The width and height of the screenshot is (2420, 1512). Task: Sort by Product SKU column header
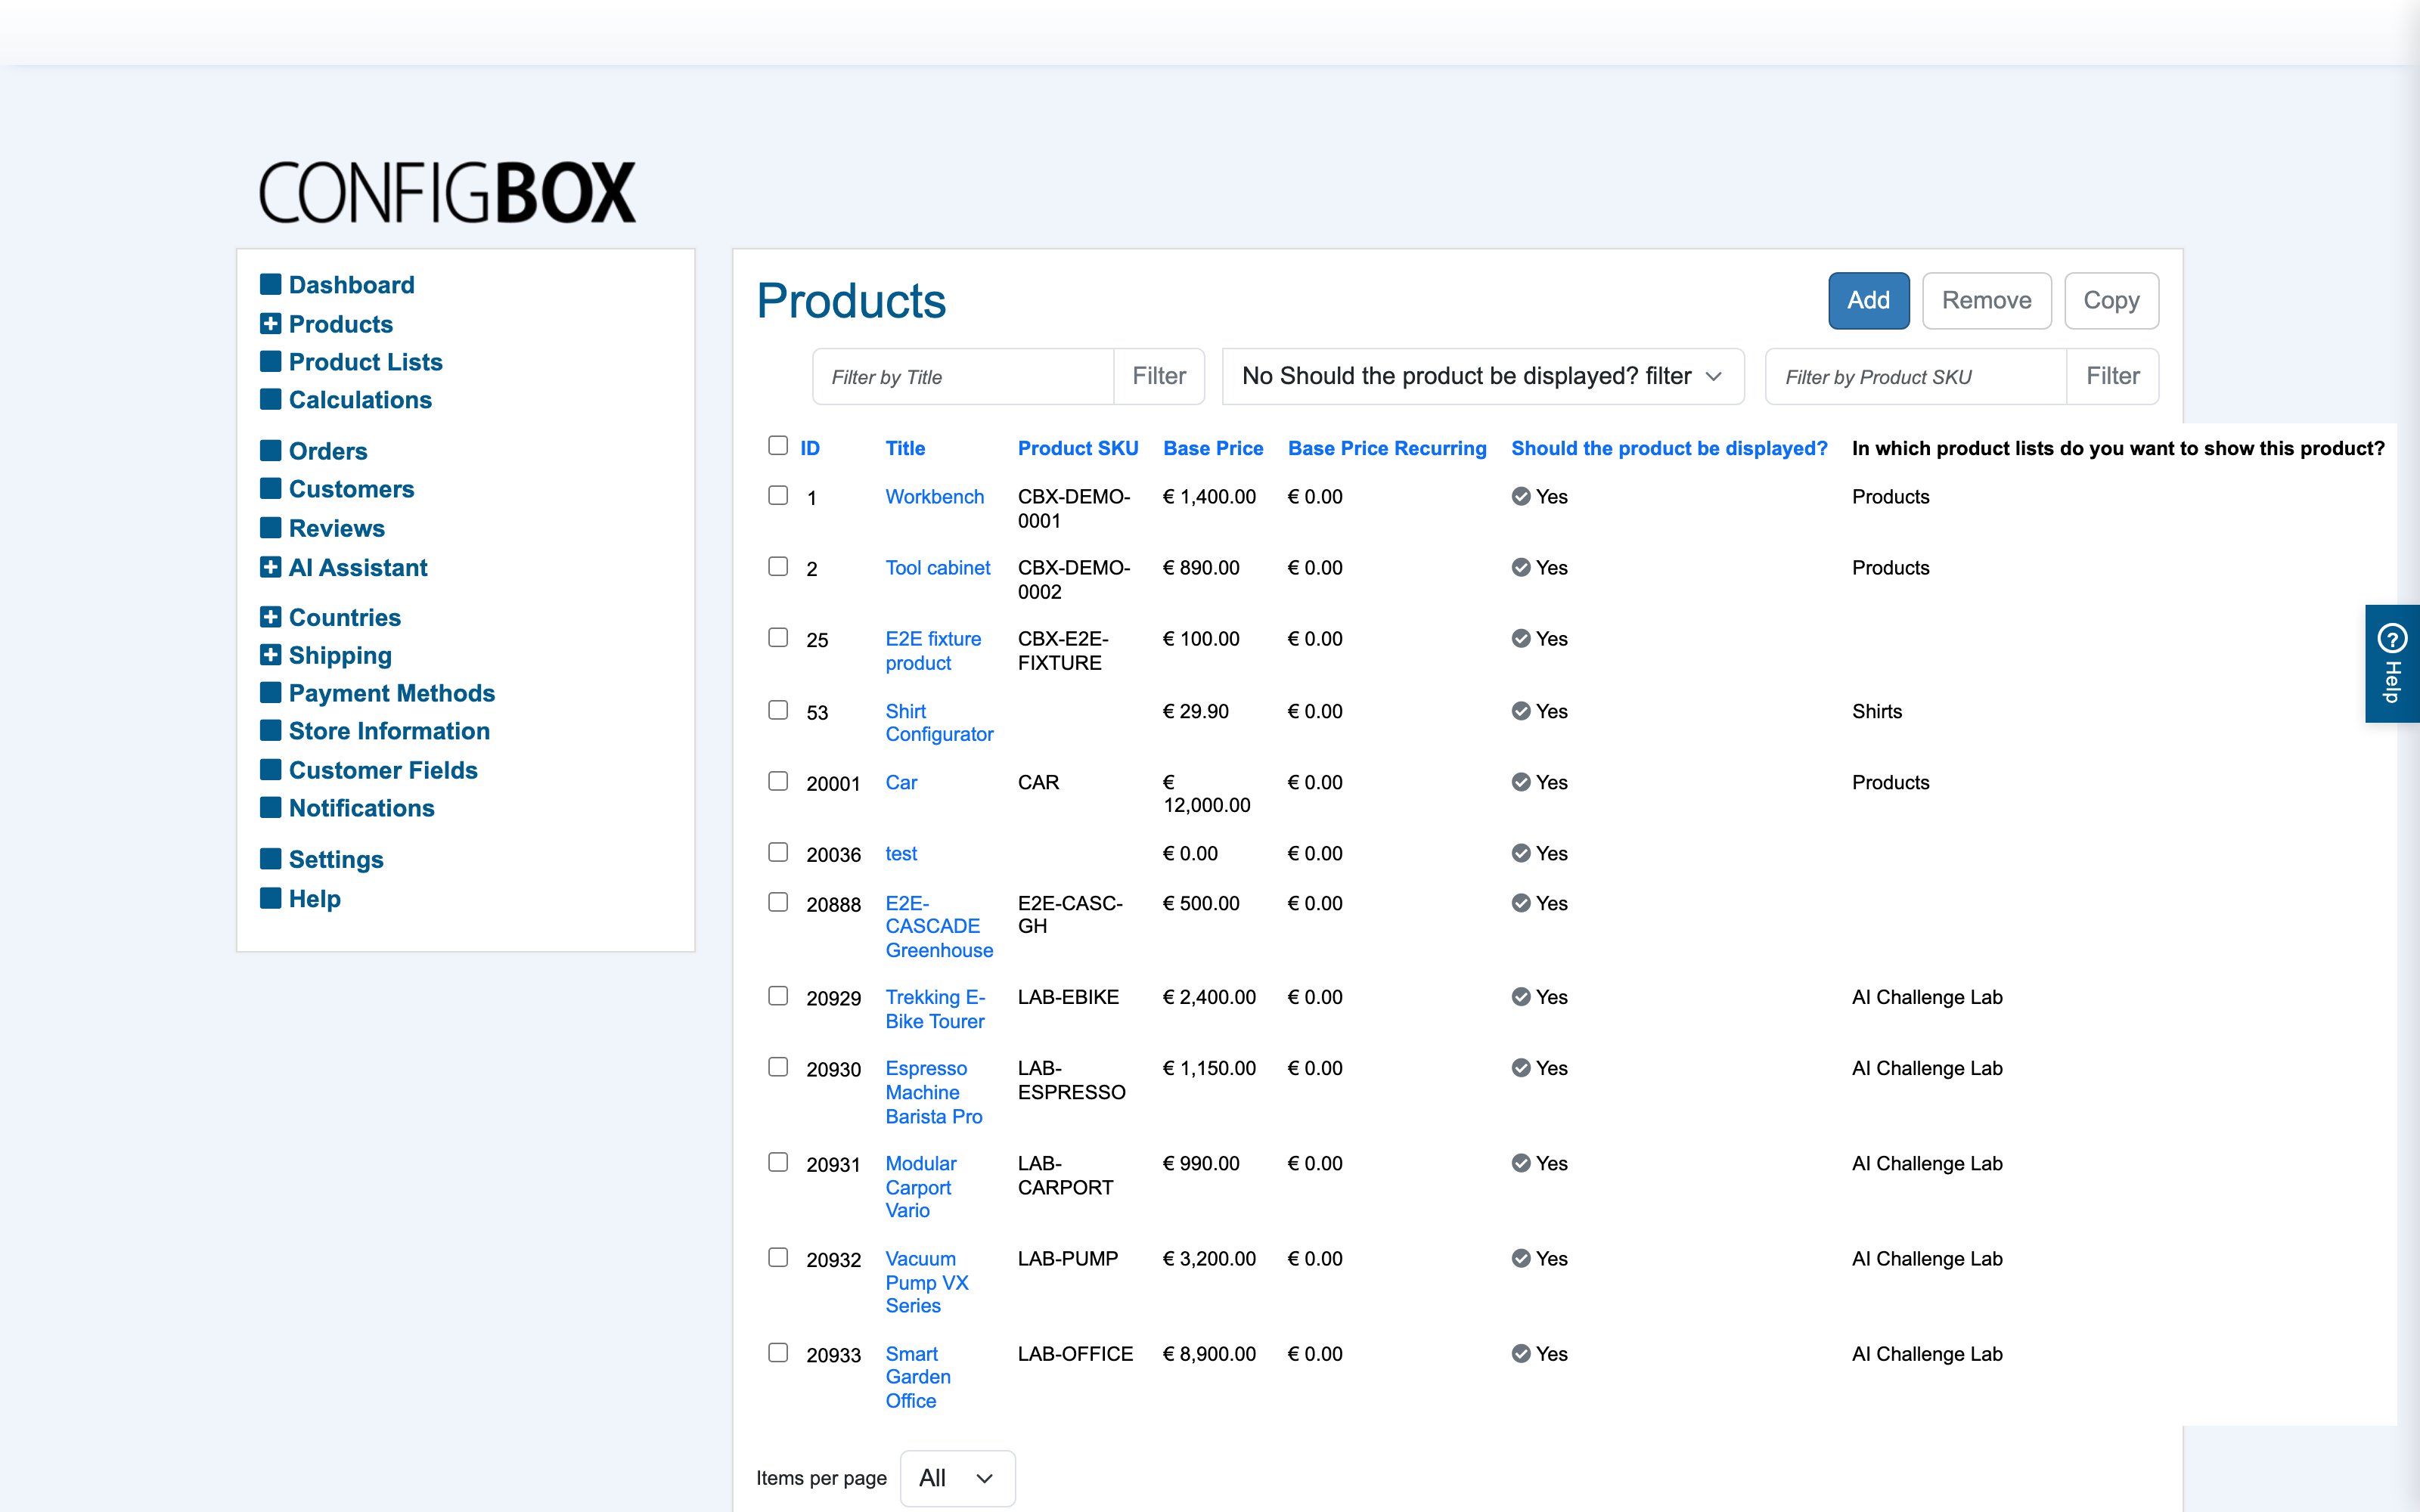pyautogui.click(x=1078, y=448)
